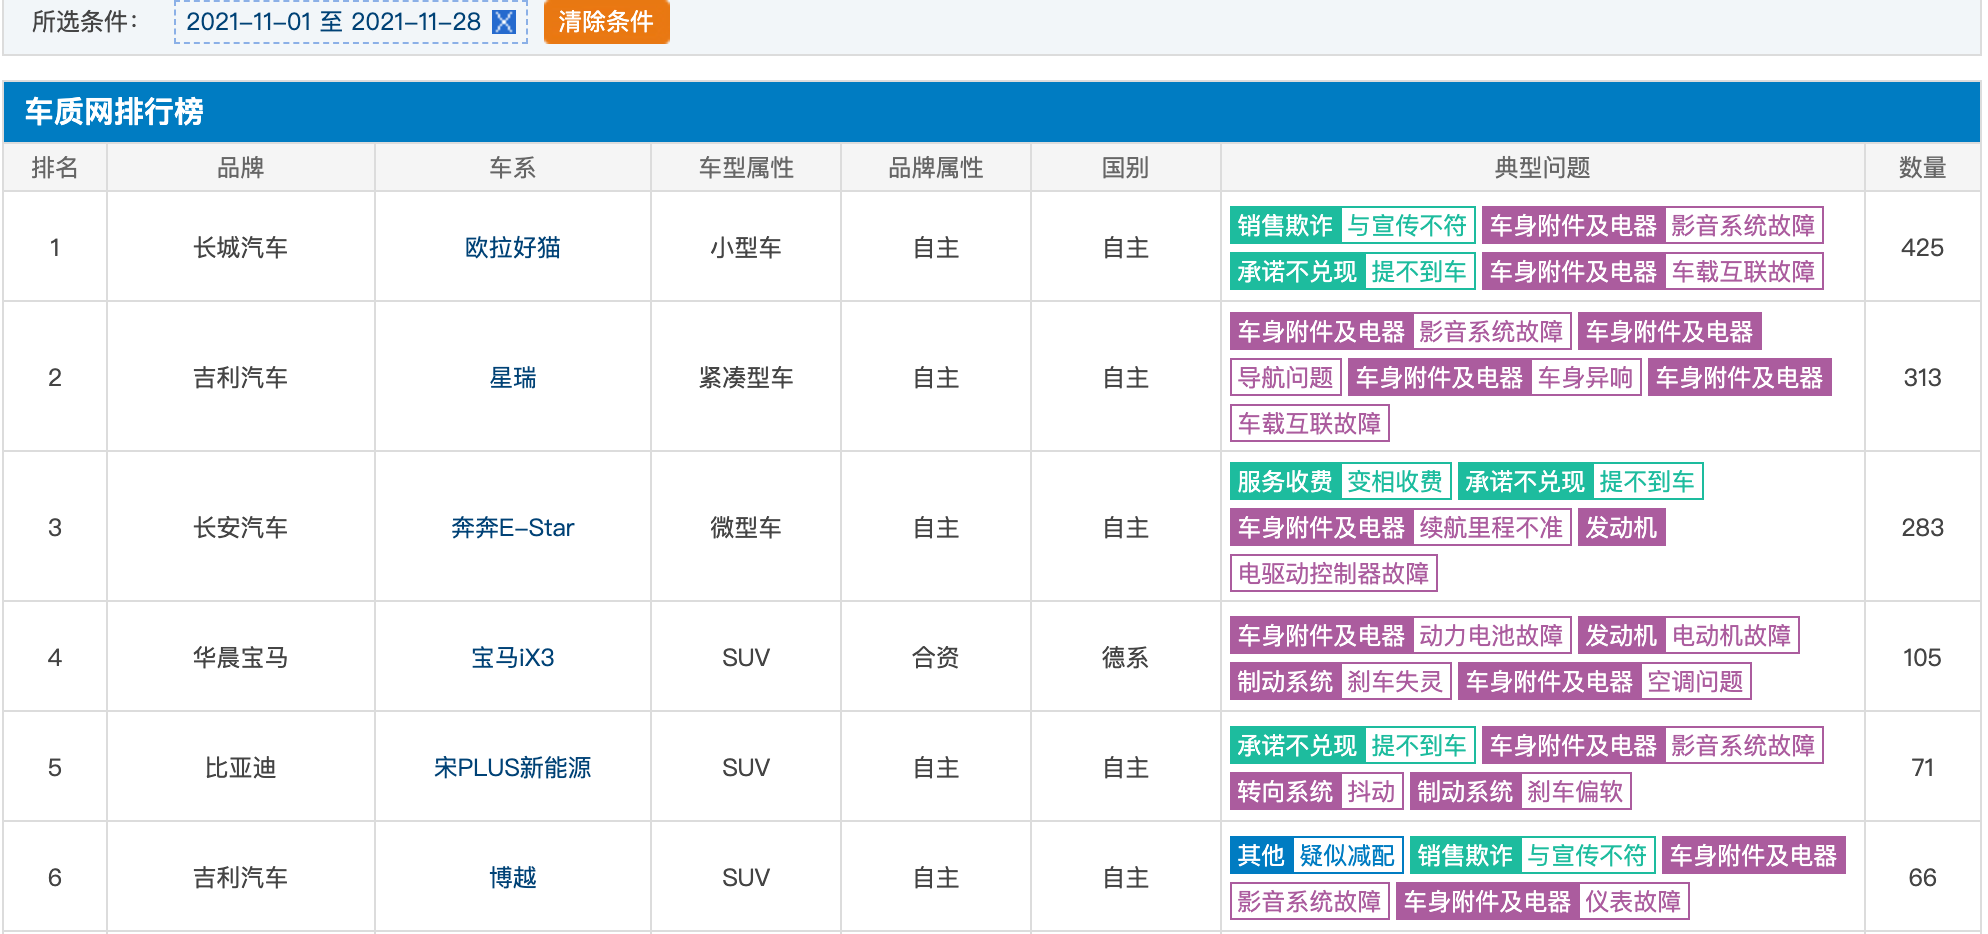Click 刹车失灵 tag in the 宝马iX3 row
Screen dimensions: 1988x934
(1395, 682)
